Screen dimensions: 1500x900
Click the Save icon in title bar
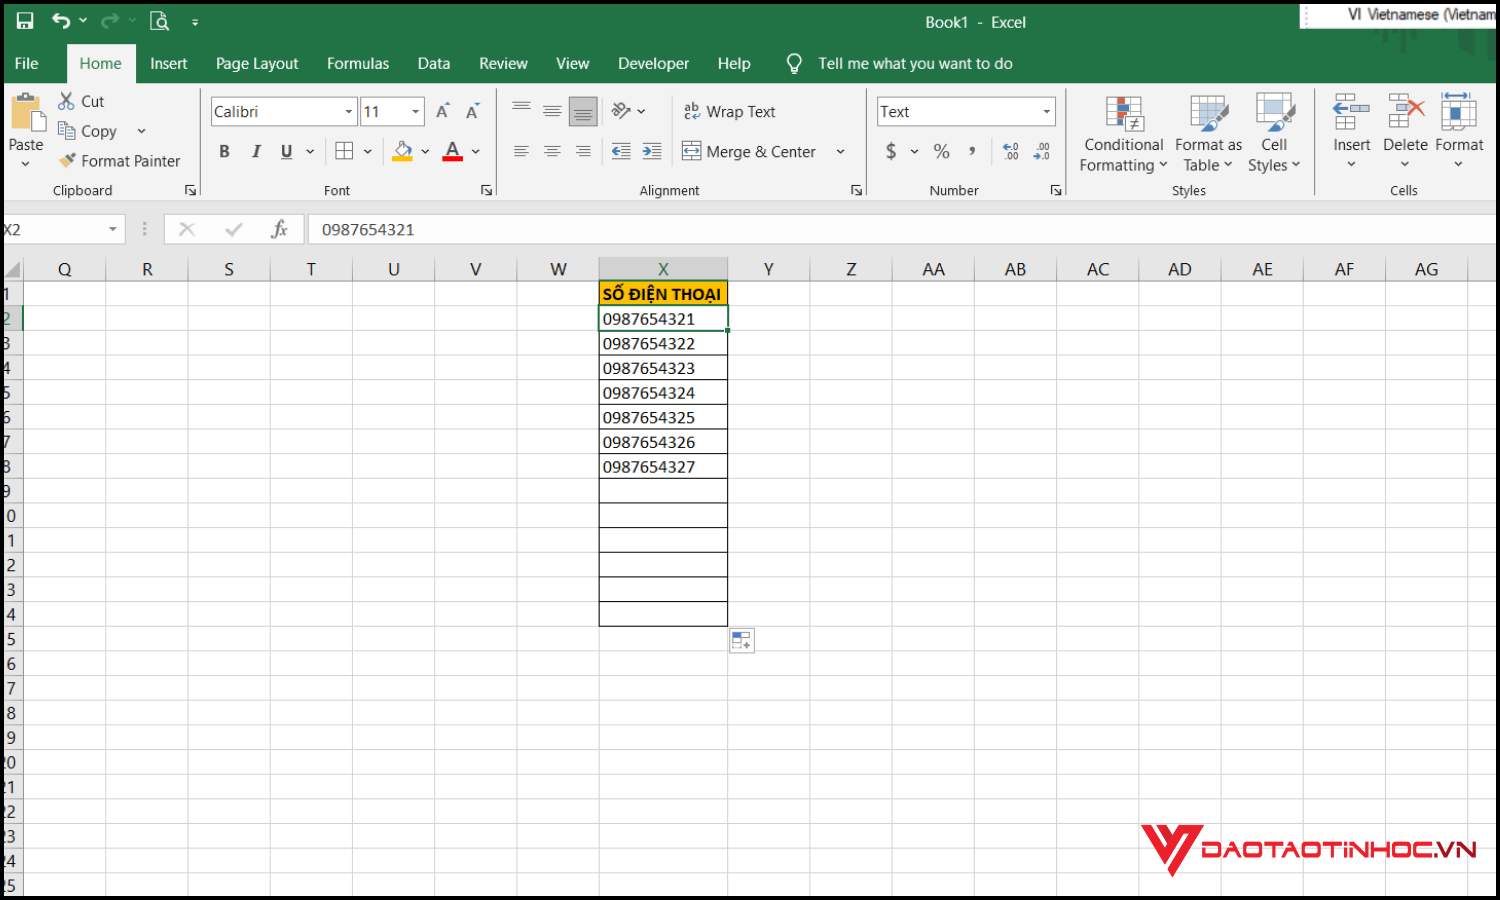(x=25, y=21)
